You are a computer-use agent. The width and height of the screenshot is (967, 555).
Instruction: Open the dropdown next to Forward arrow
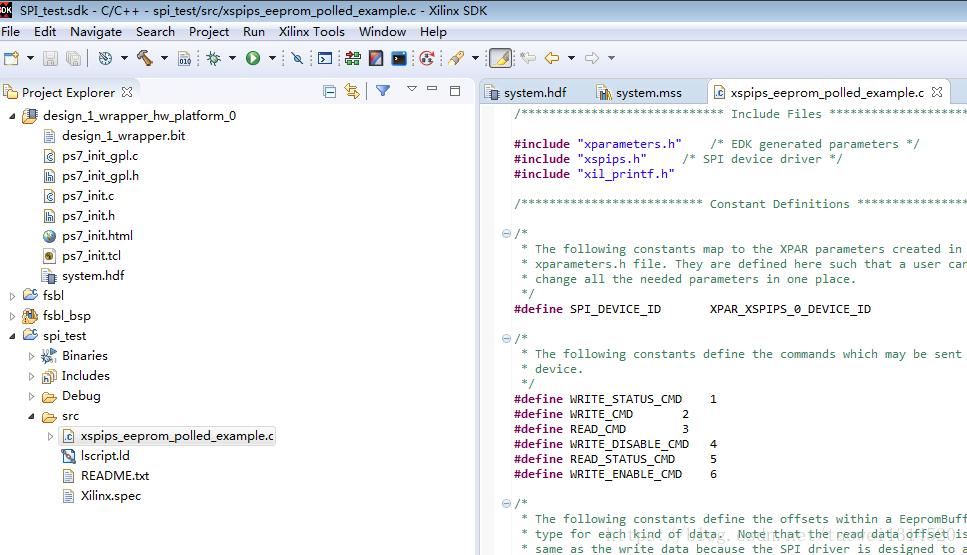(x=611, y=58)
